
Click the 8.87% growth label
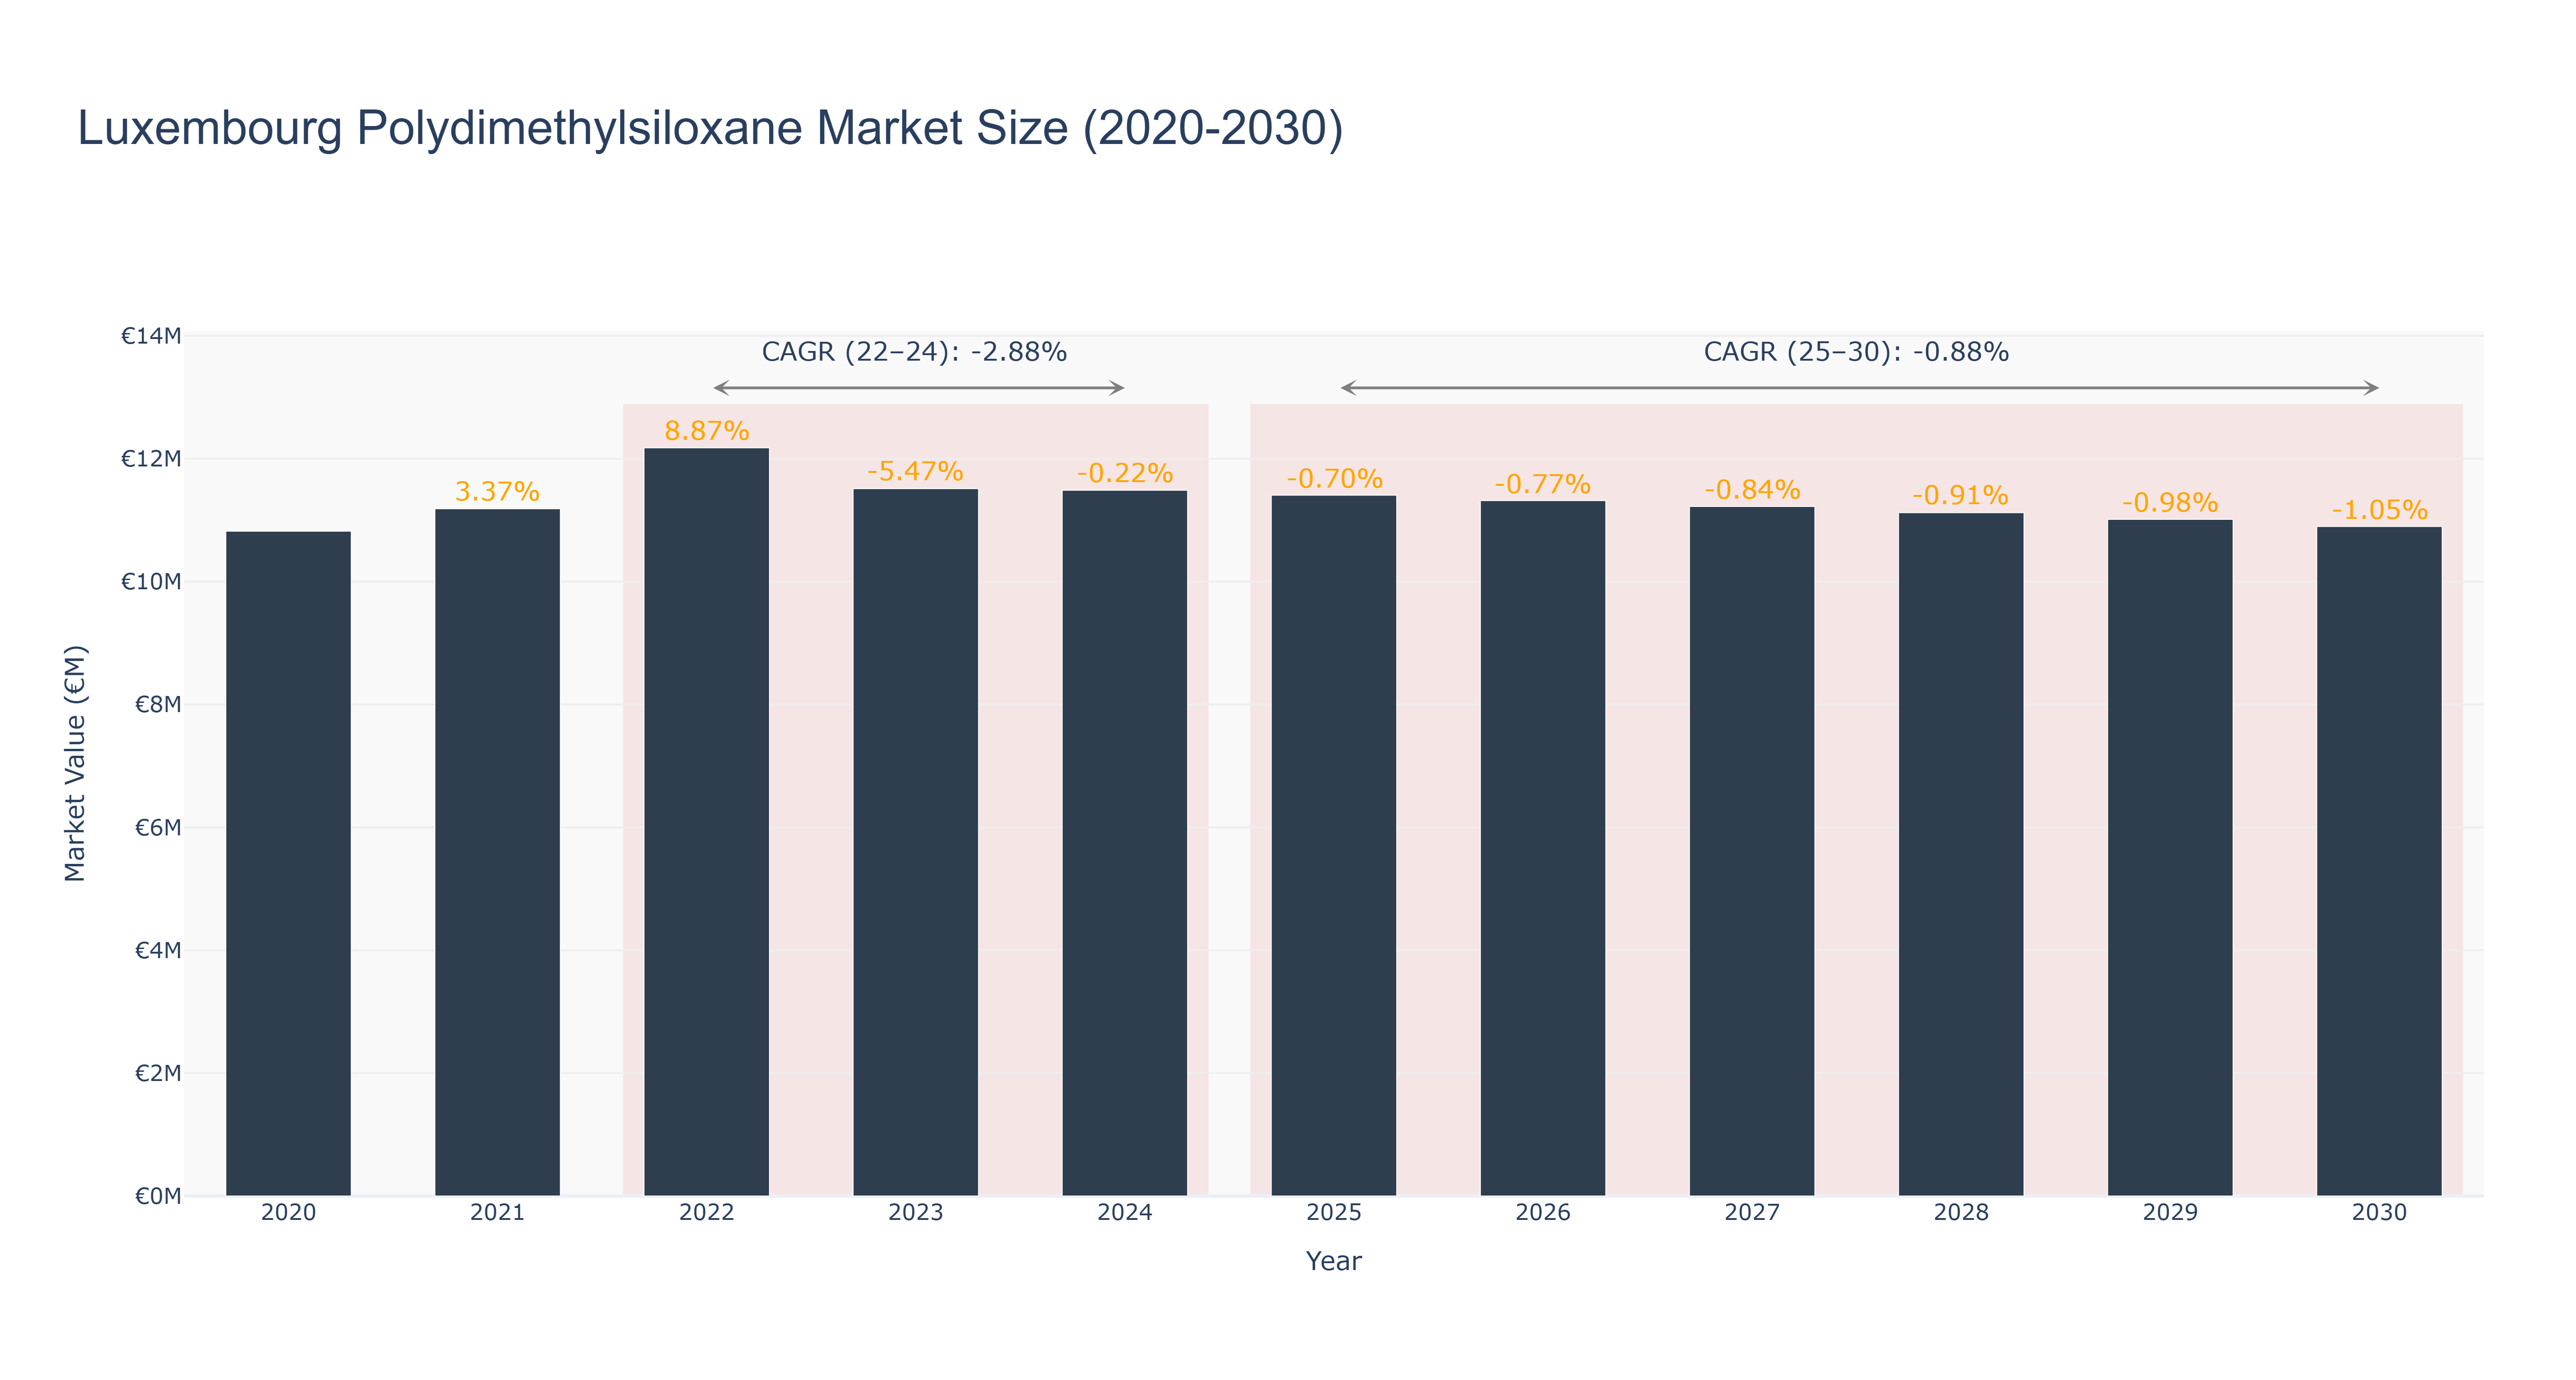(706, 431)
